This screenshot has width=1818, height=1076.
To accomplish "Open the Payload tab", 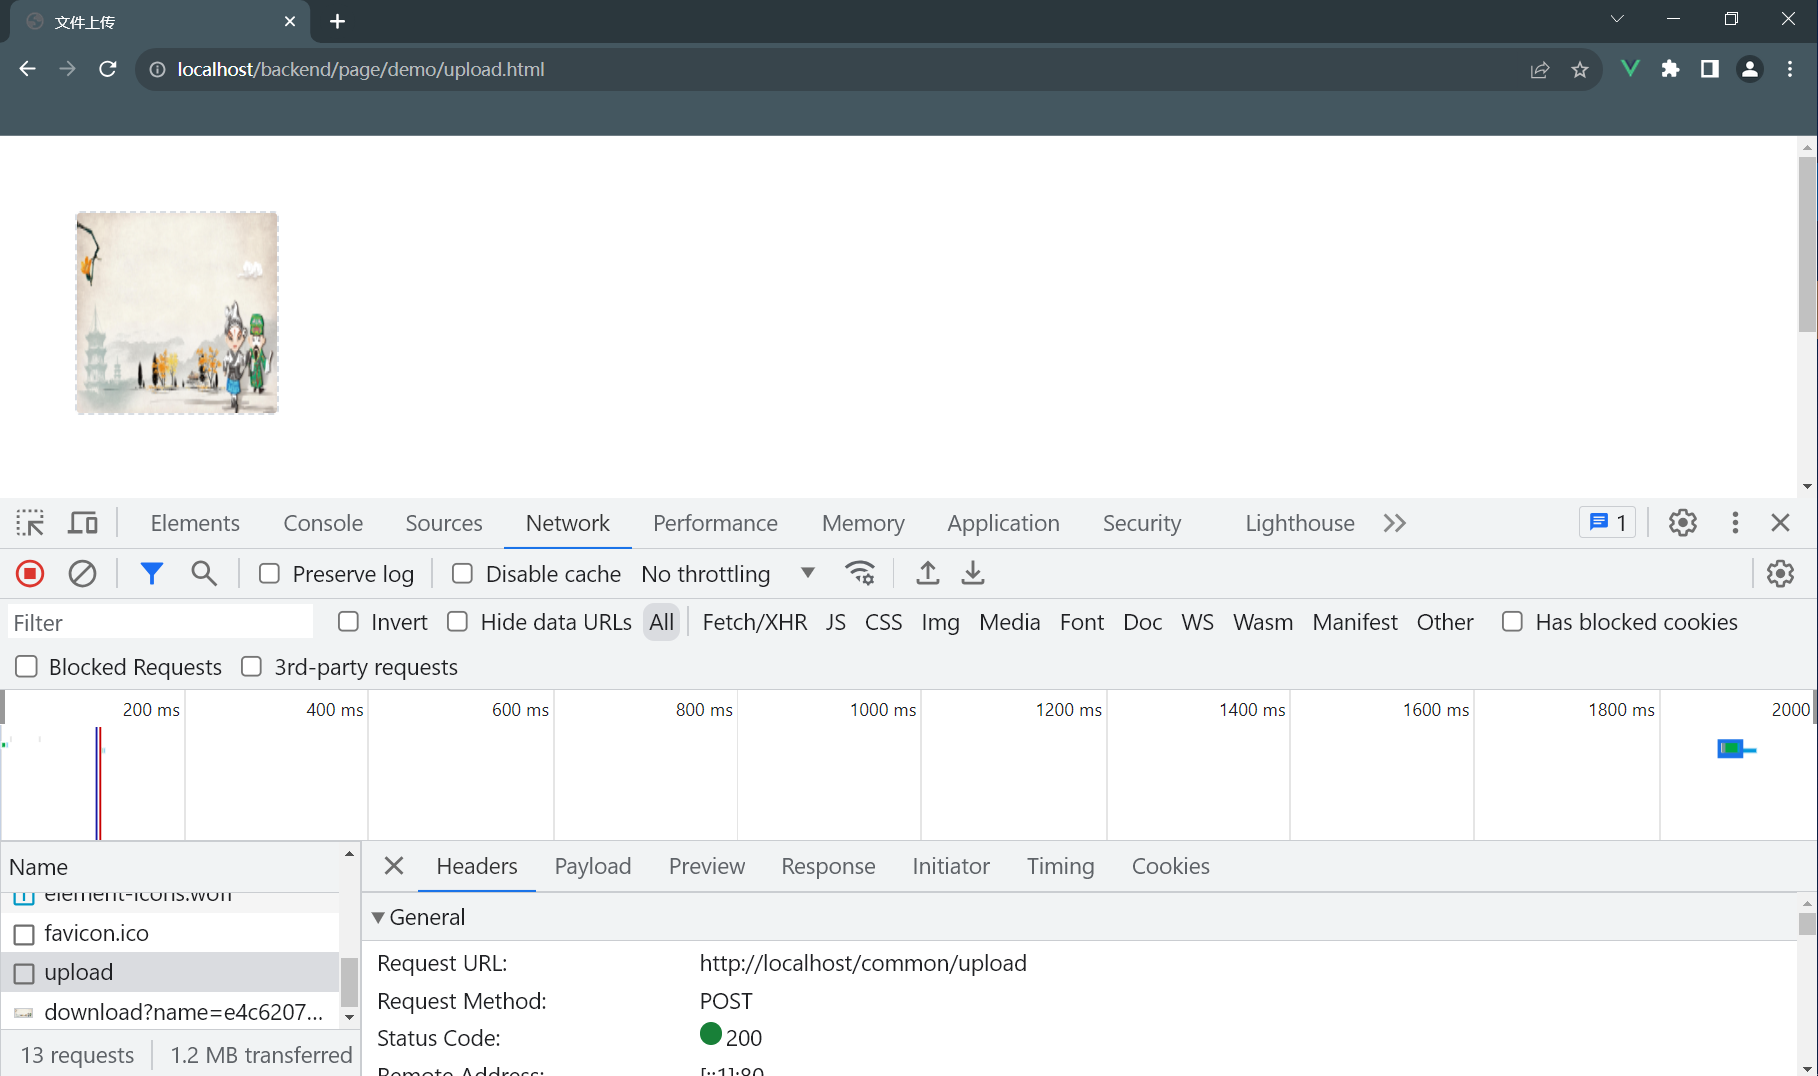I will pos(593,866).
